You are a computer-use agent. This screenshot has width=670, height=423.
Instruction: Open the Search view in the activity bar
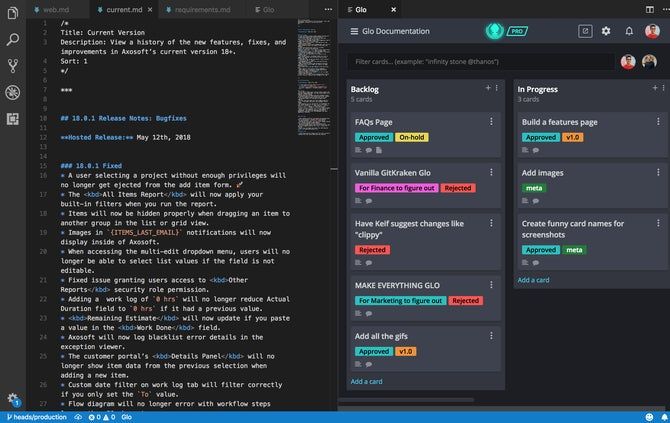pyautogui.click(x=12, y=40)
